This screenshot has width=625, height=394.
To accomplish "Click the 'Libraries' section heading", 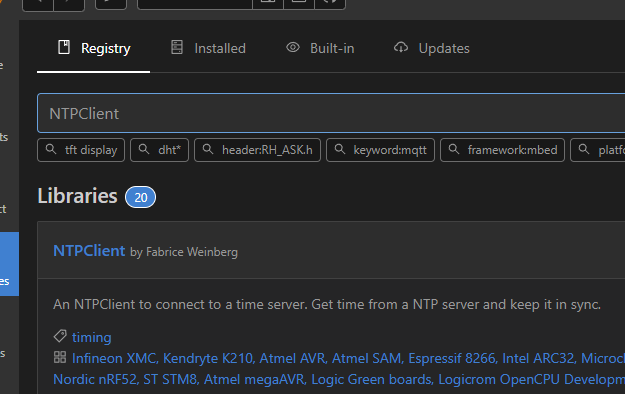I will [77, 196].
